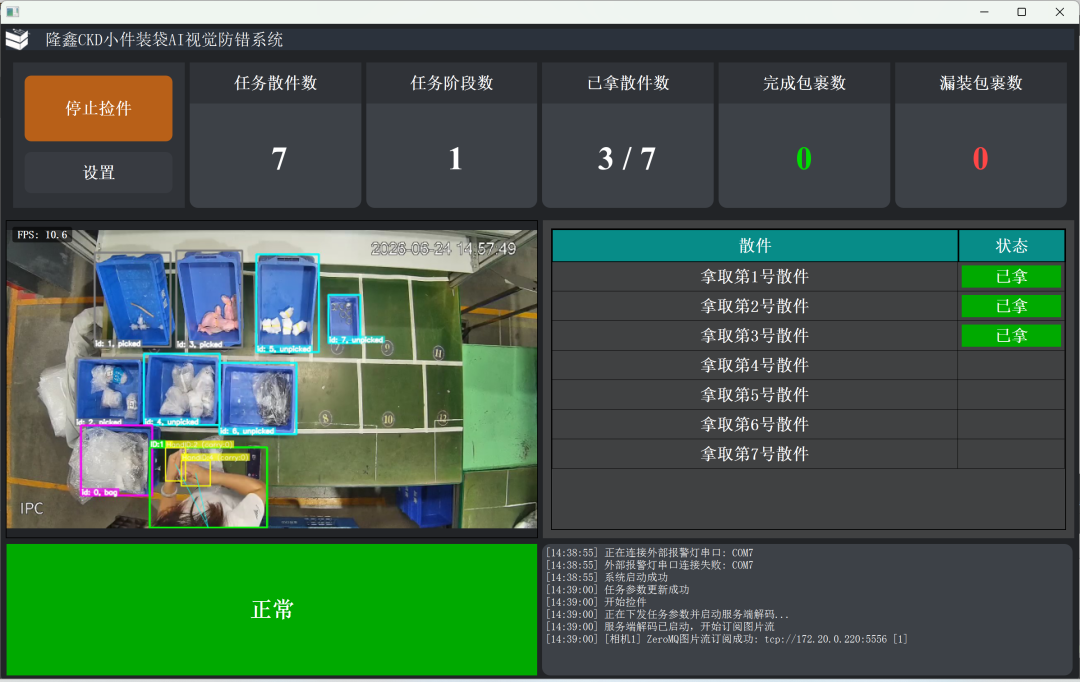Viewport: 1080px width, 682px height.
Task: Click the 任务散件数 card title
Action: (x=276, y=83)
